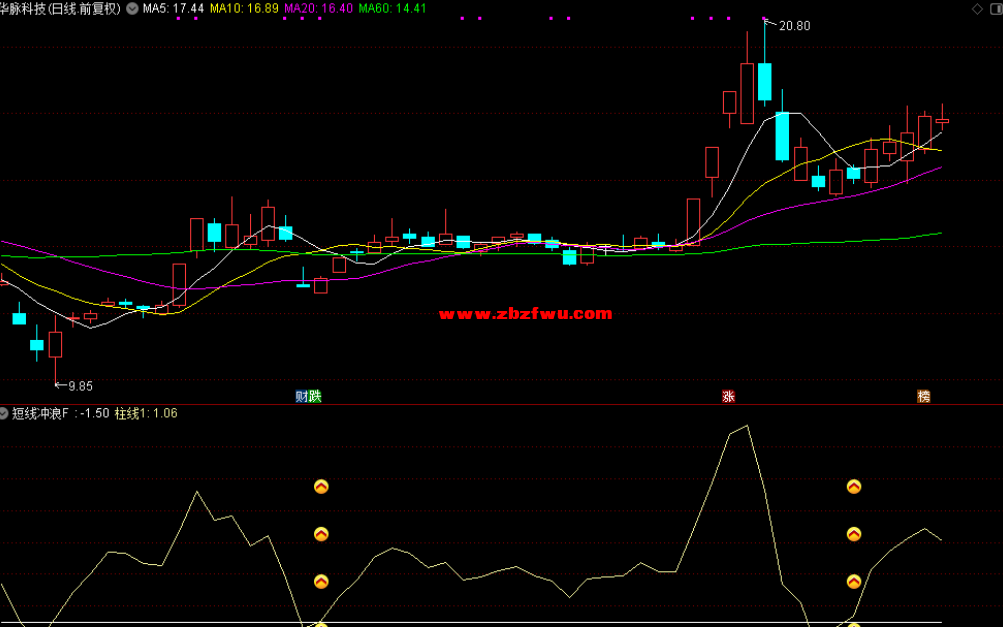Click the MA5: 17.44 label
Image resolution: width=1003 pixels, height=627 pixels.
pyautogui.click(x=173, y=8)
